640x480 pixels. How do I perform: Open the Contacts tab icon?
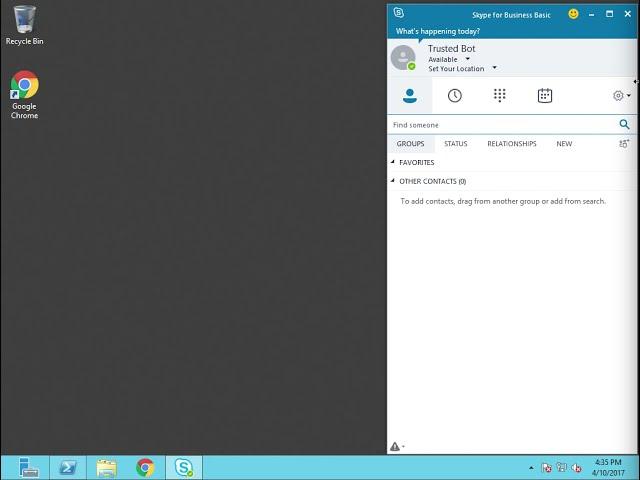(409, 96)
